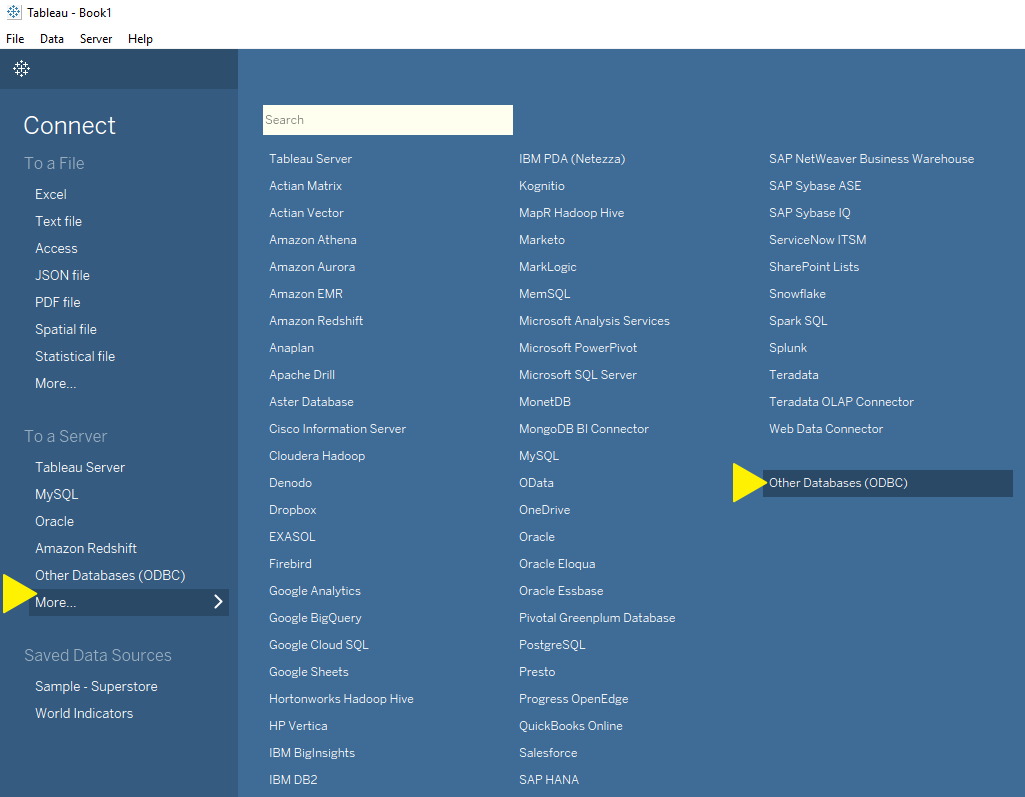Open World Indicators saved data source
This screenshot has width=1025, height=797.
(x=84, y=713)
